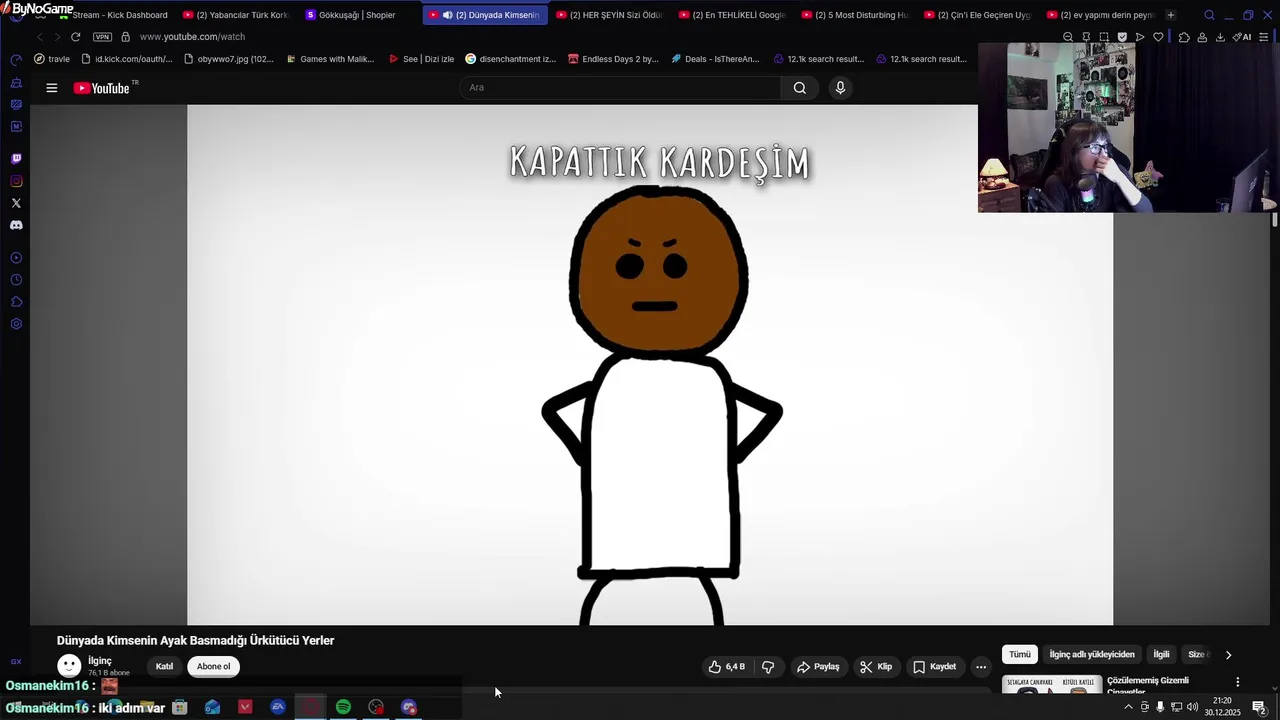This screenshot has width=1280, height=720.
Task: Share video with Paylaş button
Action: point(818,666)
